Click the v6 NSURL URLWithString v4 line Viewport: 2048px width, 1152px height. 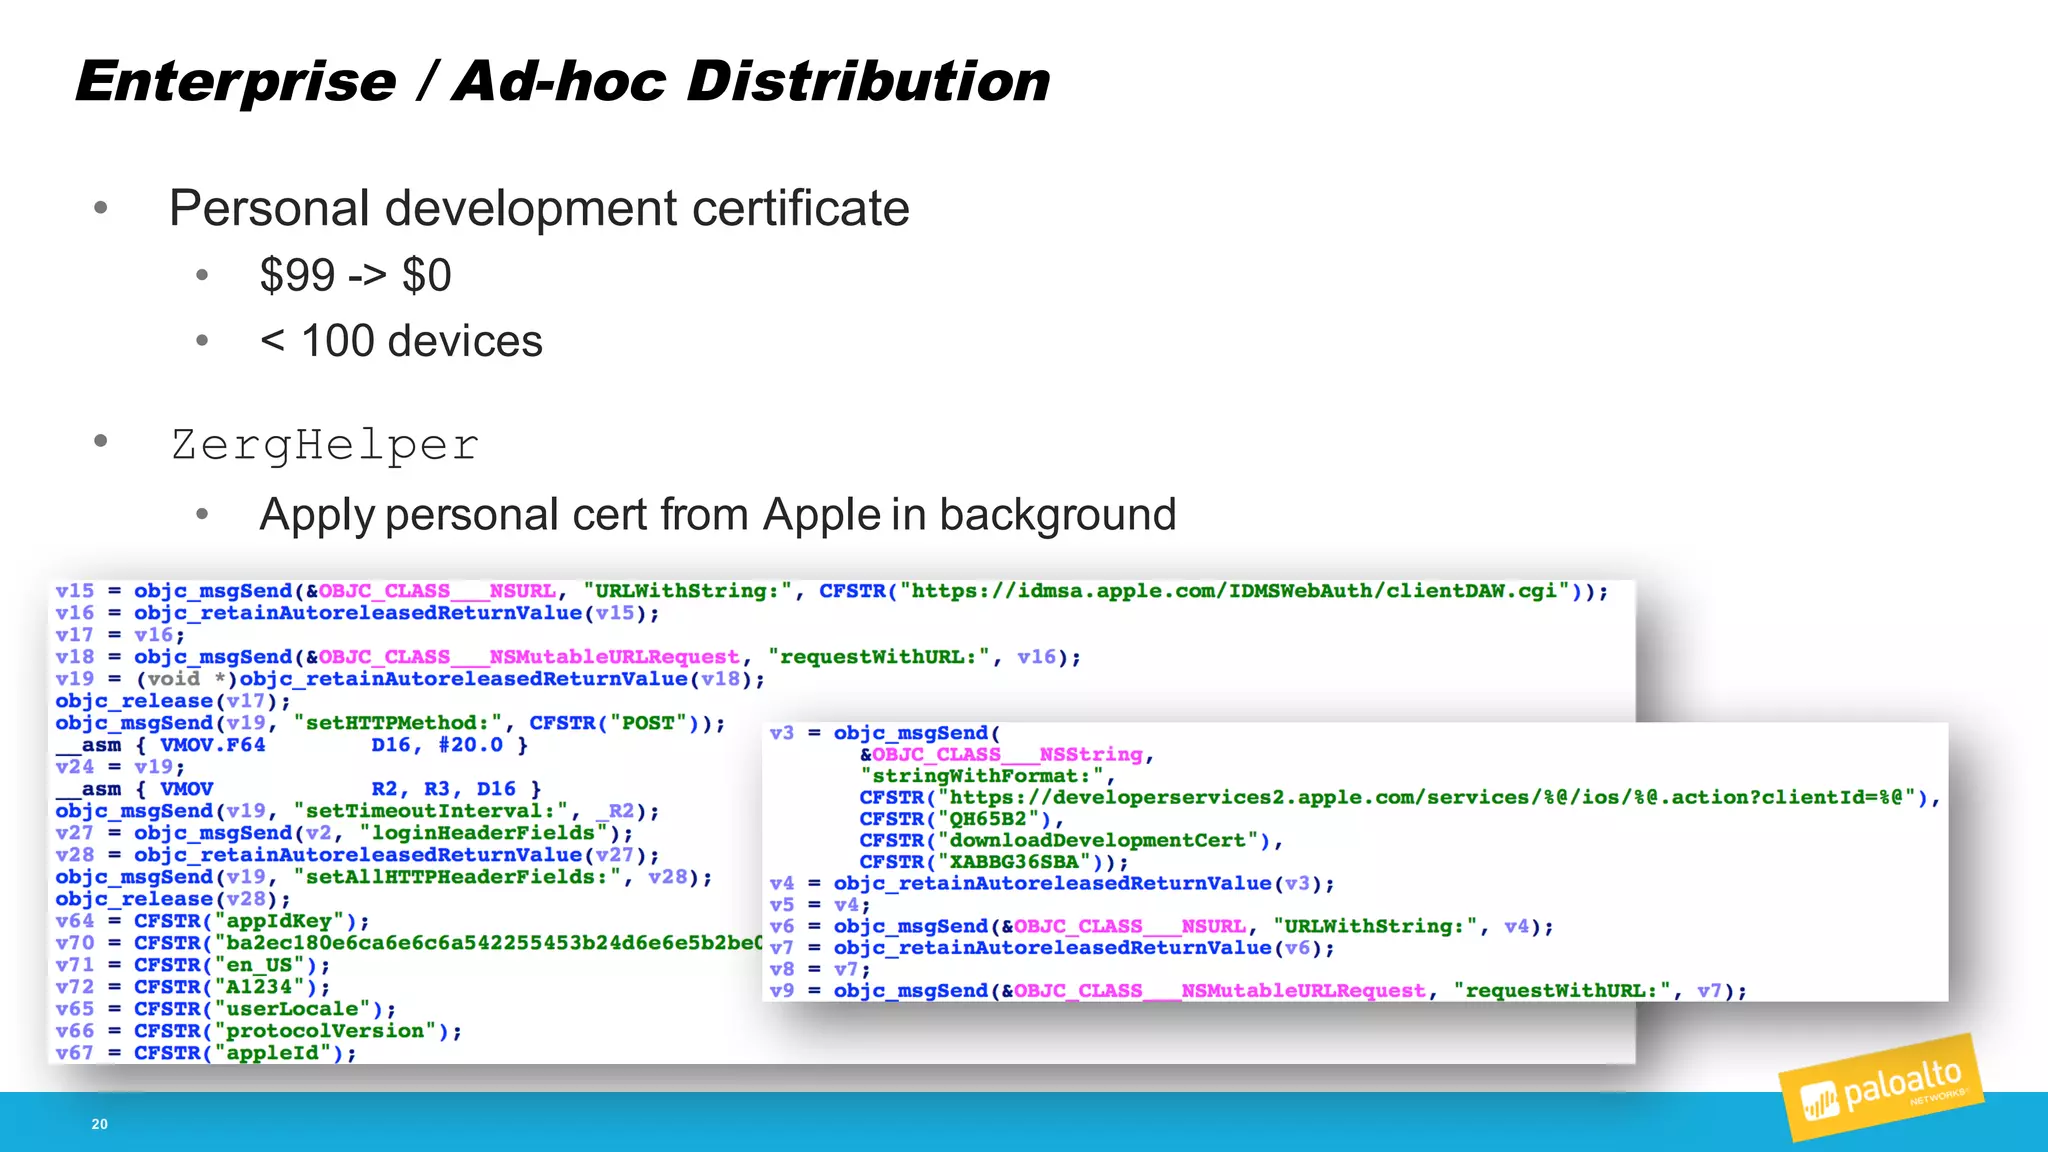click(1162, 927)
